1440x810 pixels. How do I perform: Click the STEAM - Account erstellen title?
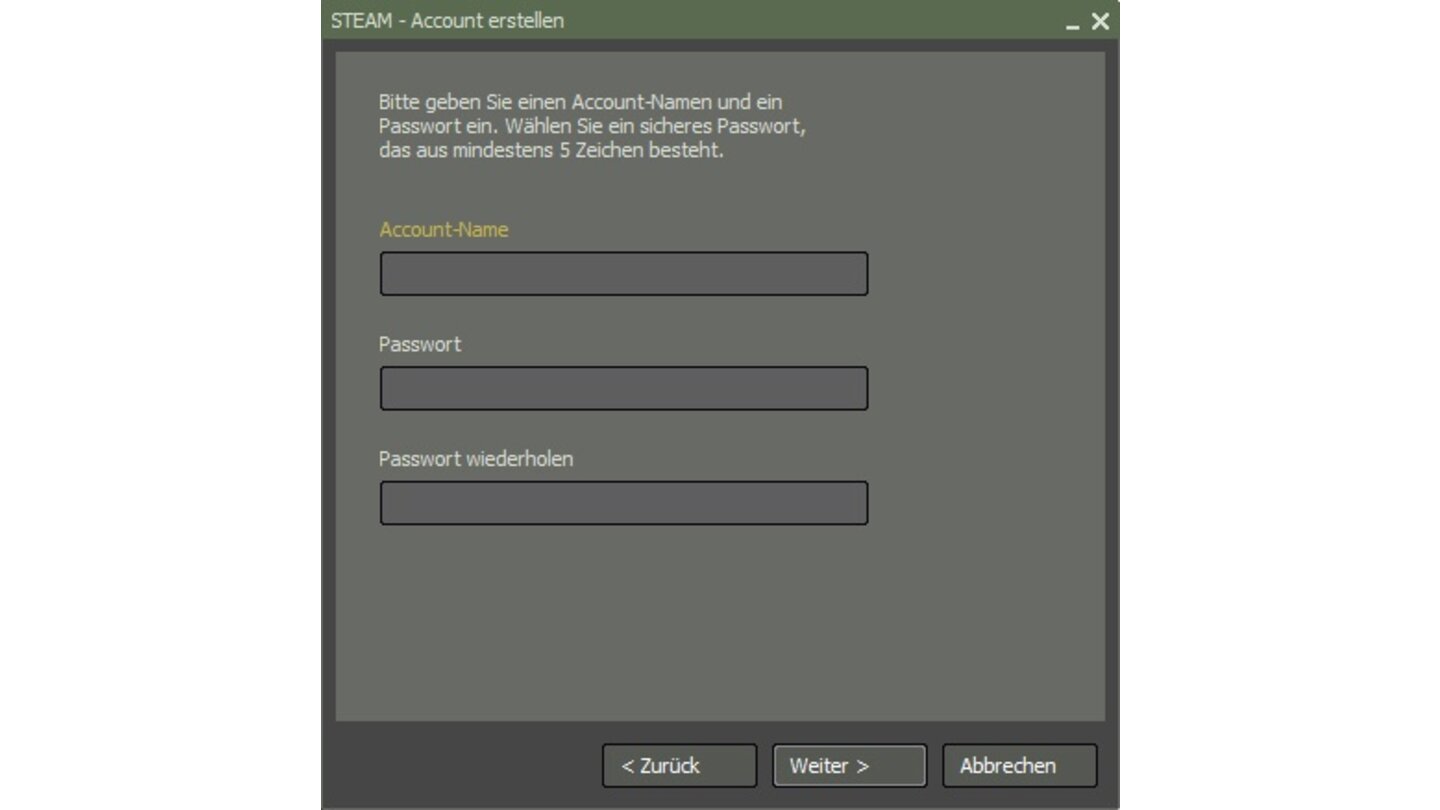pos(447,20)
